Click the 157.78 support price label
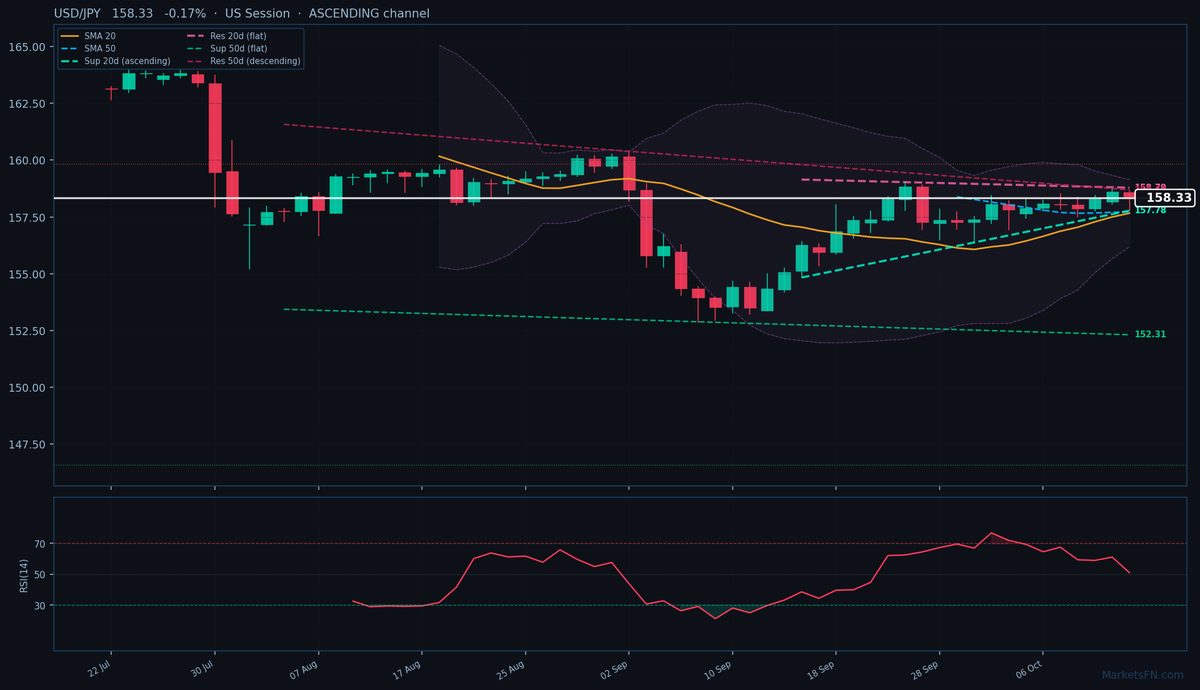Screen dimensions: 1200x690 coord(1150,210)
